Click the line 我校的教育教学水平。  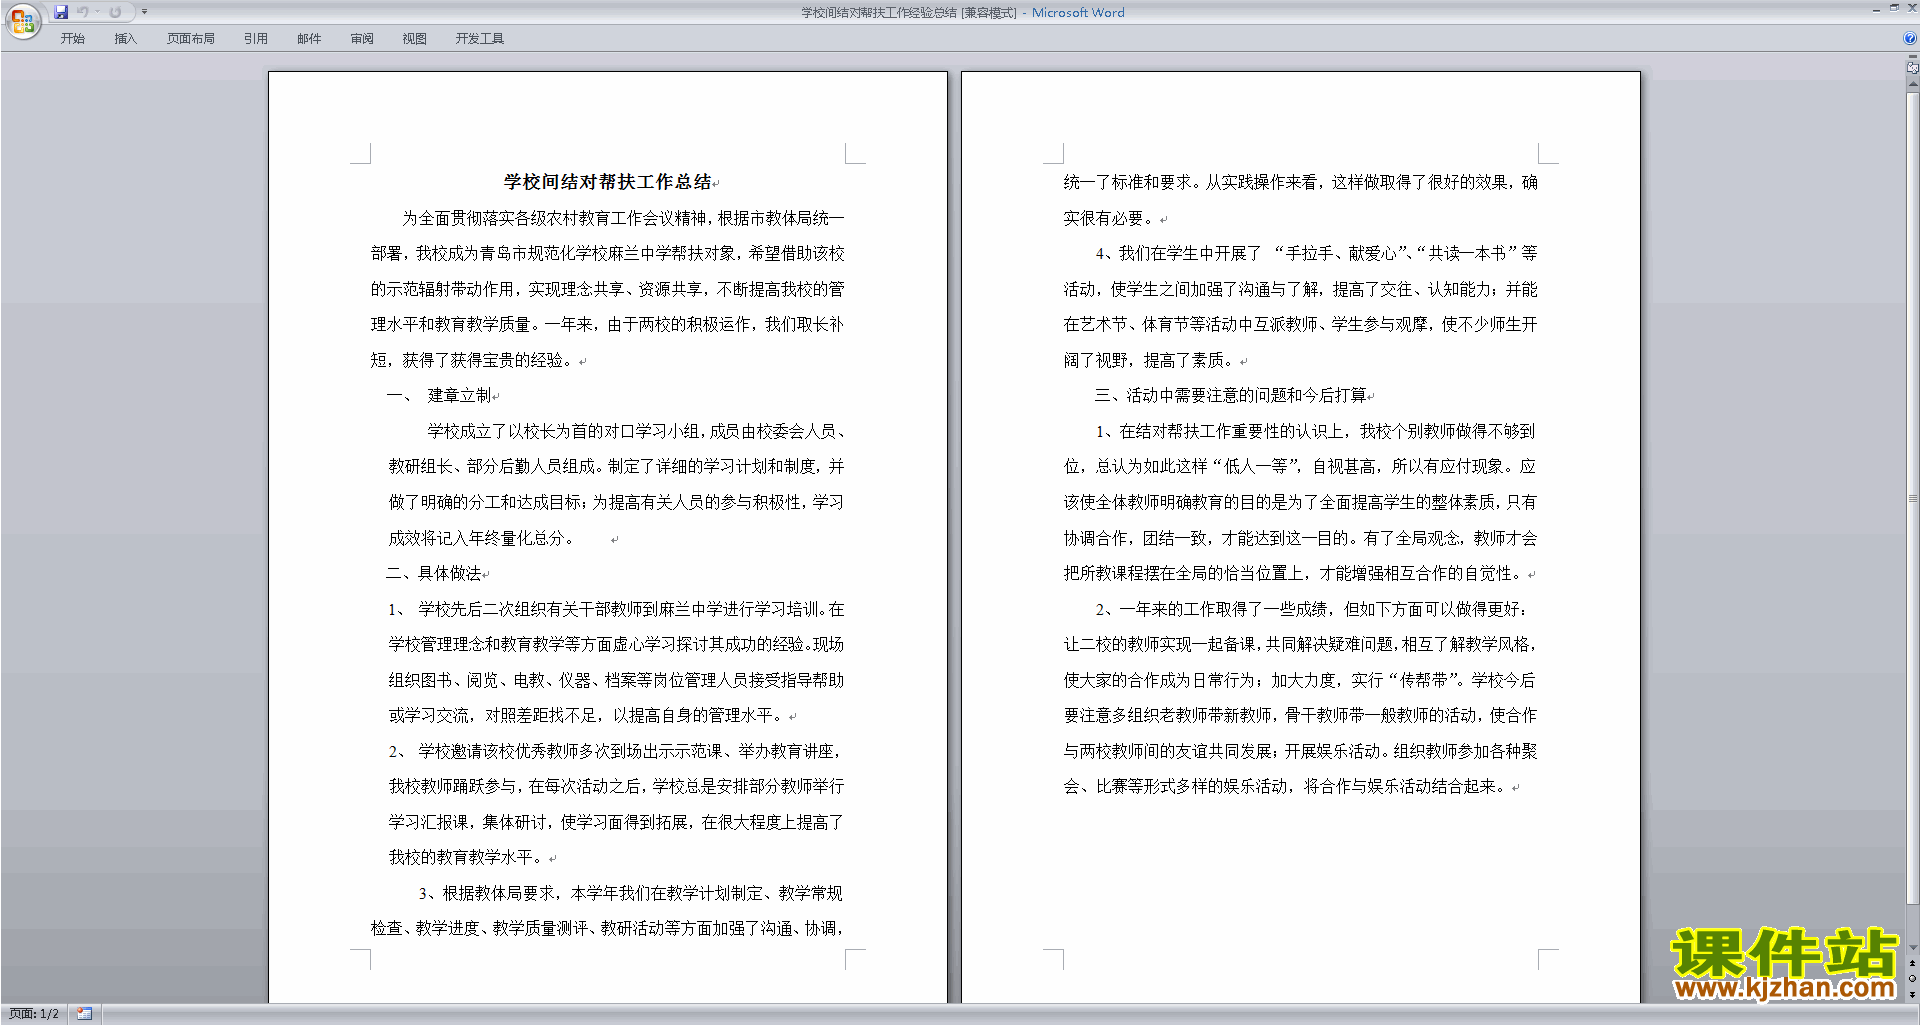[x=467, y=857]
